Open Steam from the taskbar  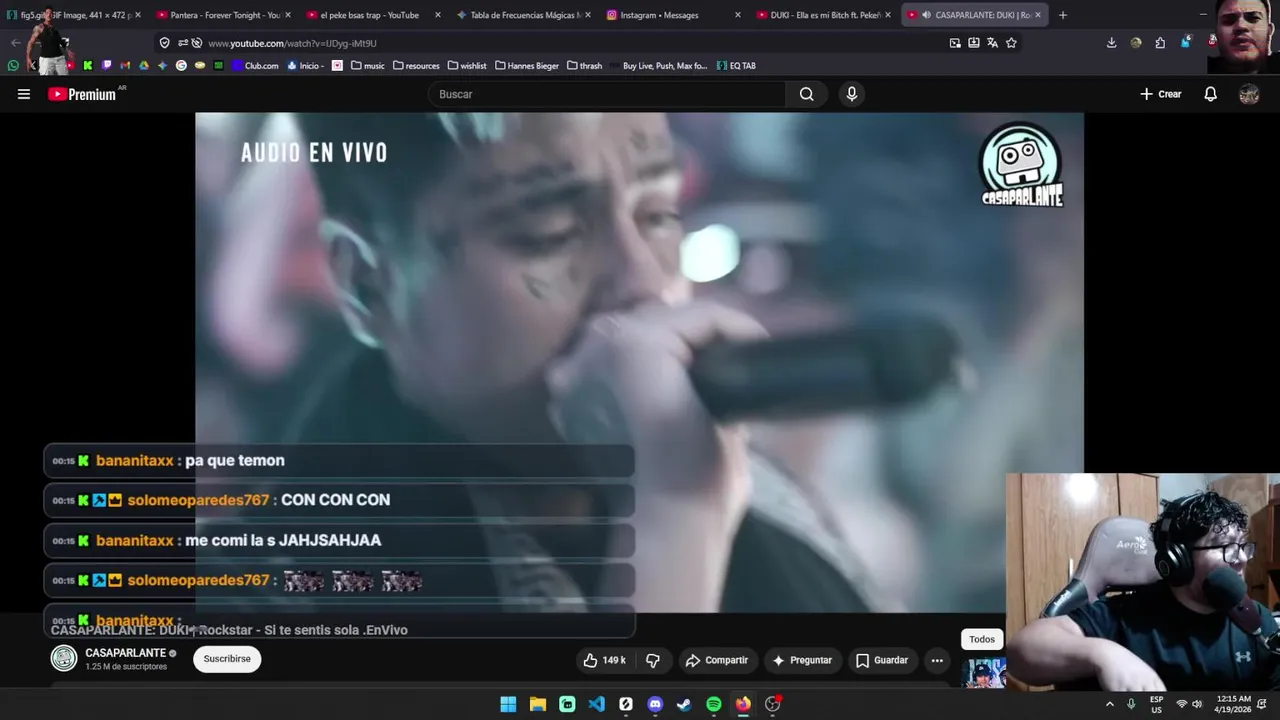click(x=684, y=704)
